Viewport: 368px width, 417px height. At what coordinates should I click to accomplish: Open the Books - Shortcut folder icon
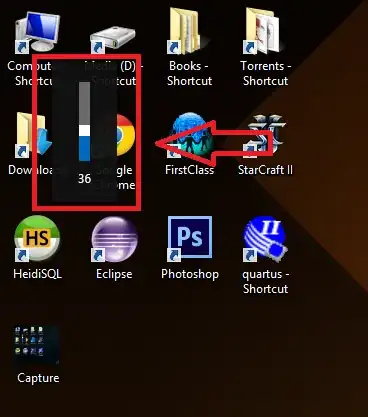(189, 32)
